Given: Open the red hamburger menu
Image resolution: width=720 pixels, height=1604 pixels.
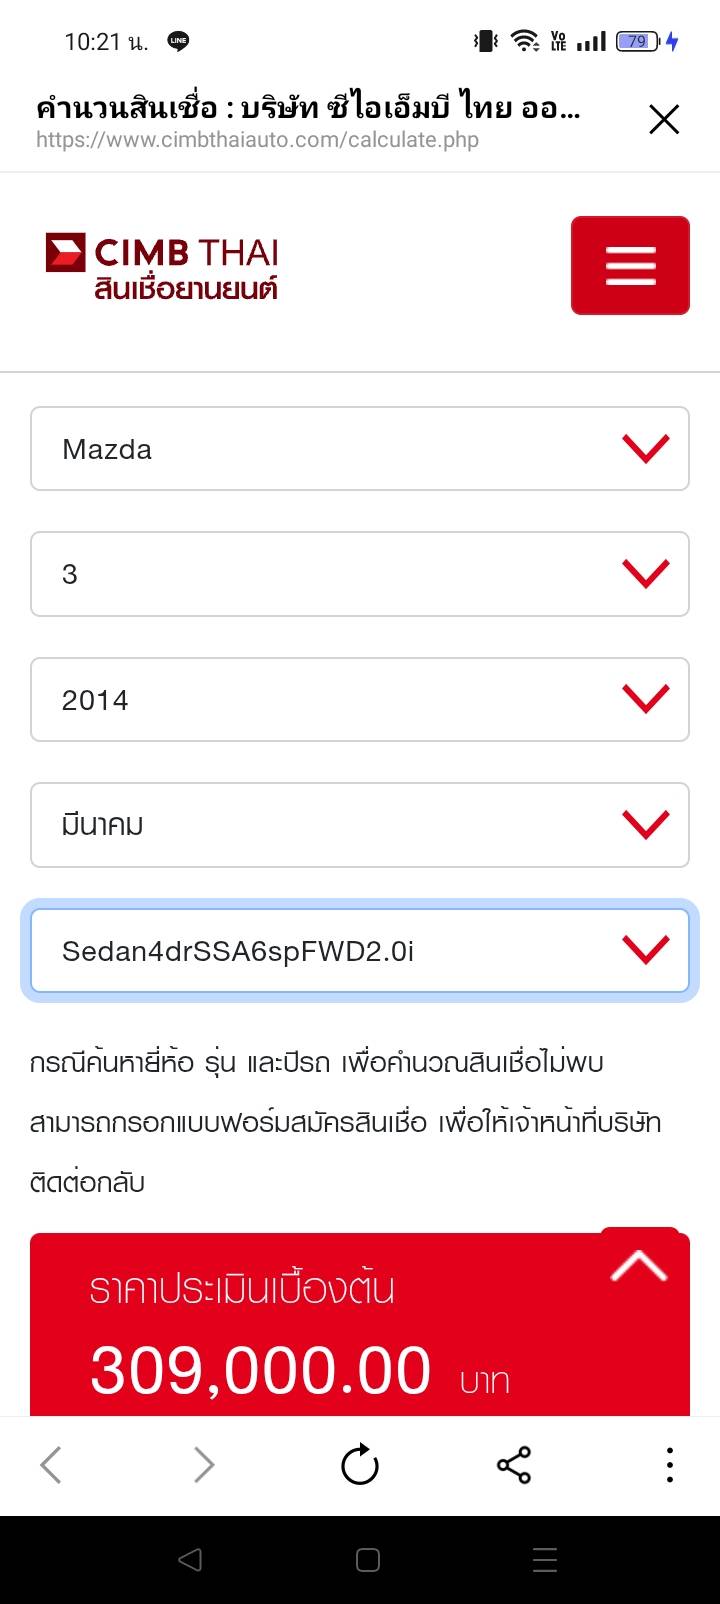Looking at the screenshot, I should coord(630,265).
